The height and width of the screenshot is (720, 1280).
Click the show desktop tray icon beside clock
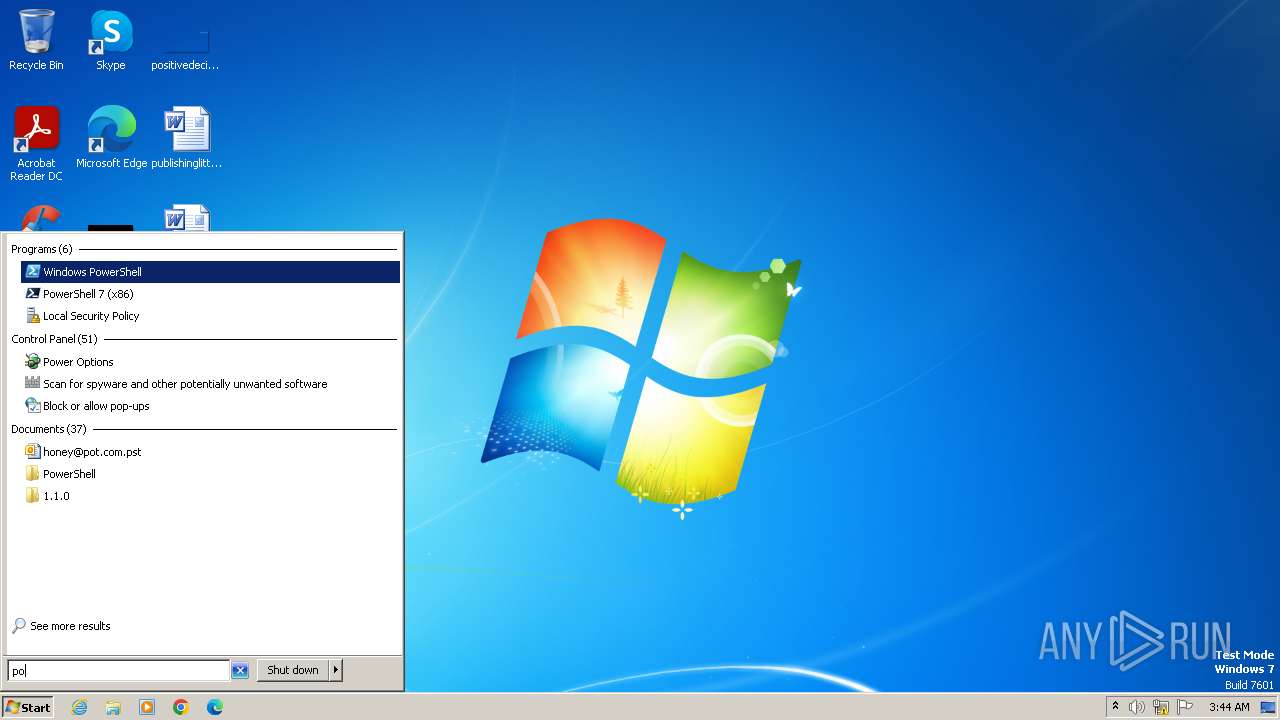pyautogui.click(x=1268, y=707)
